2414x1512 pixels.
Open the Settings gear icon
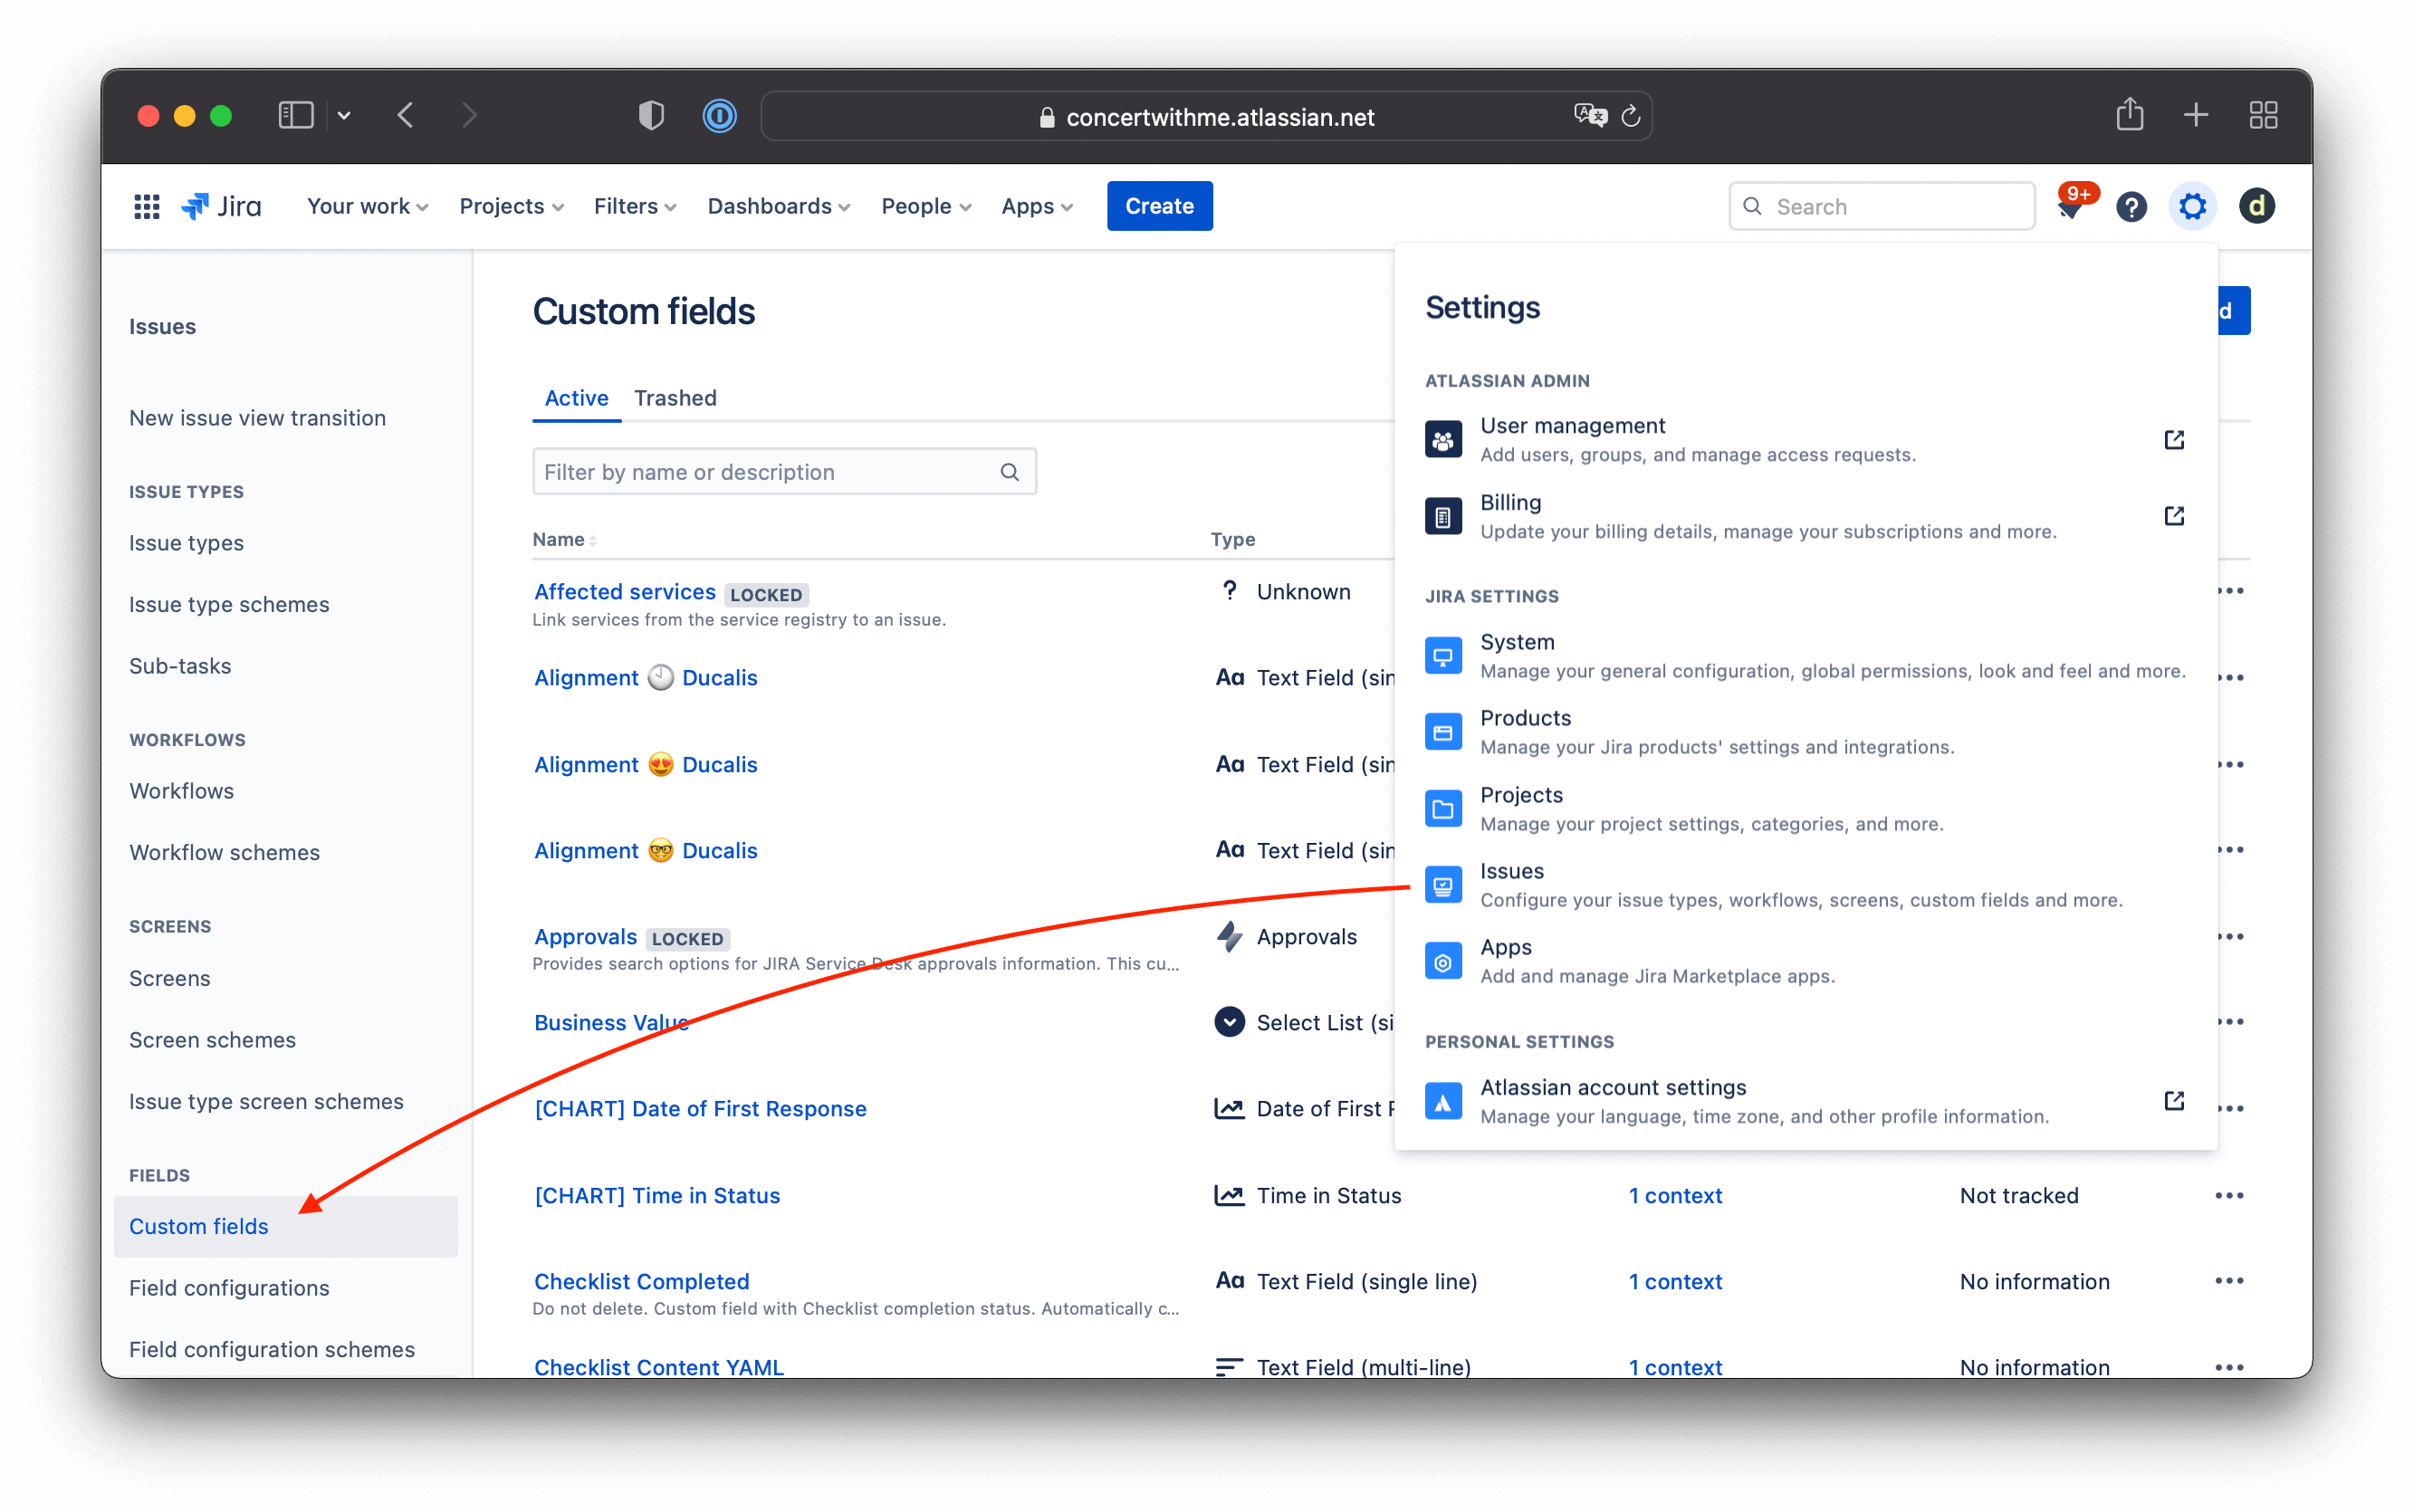(x=2192, y=206)
